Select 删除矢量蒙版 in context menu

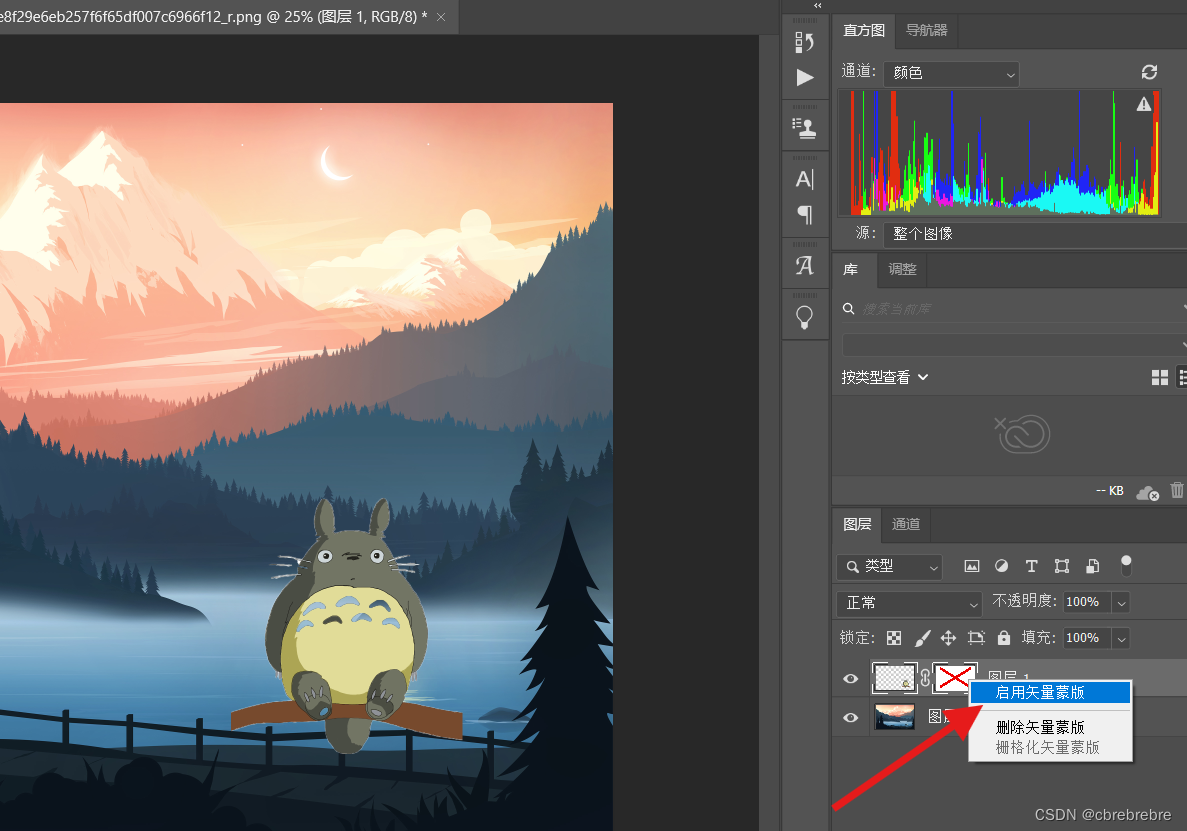click(1050, 727)
